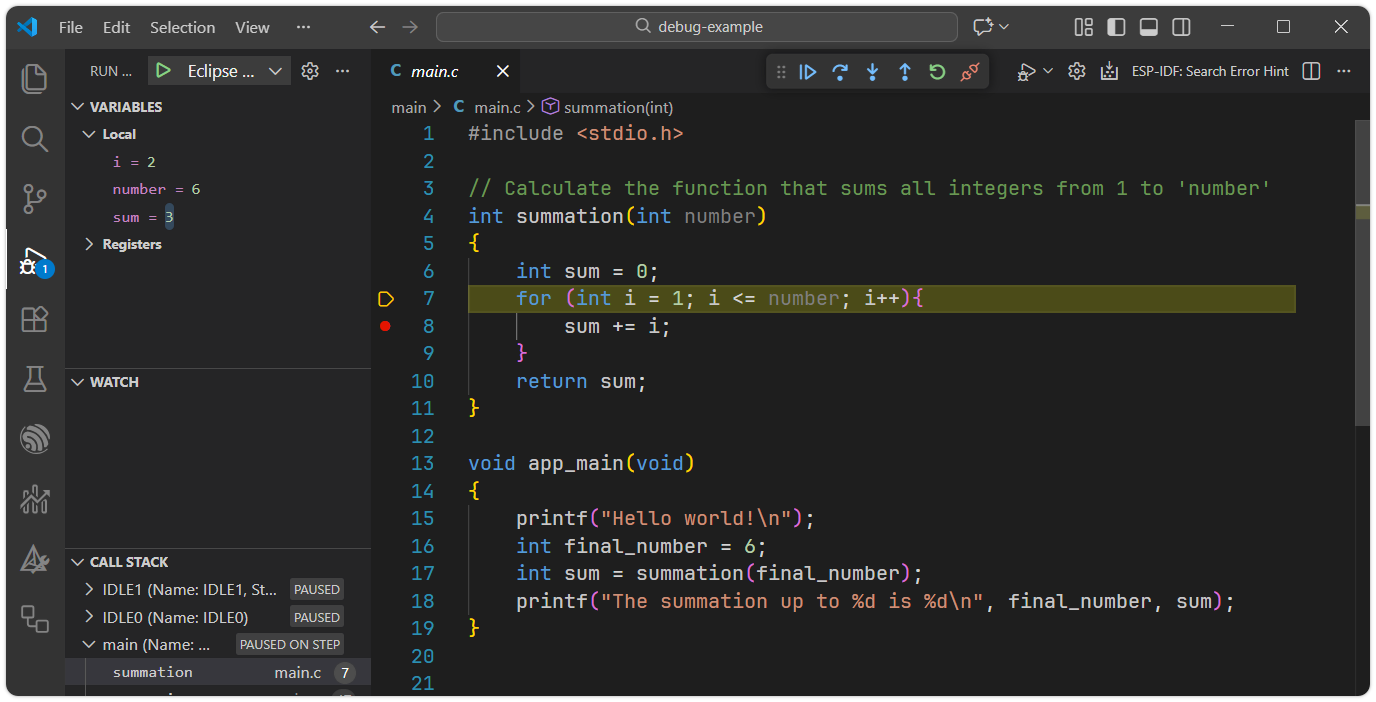
Task: Click the red breakpoint on line 8
Action: 385,325
